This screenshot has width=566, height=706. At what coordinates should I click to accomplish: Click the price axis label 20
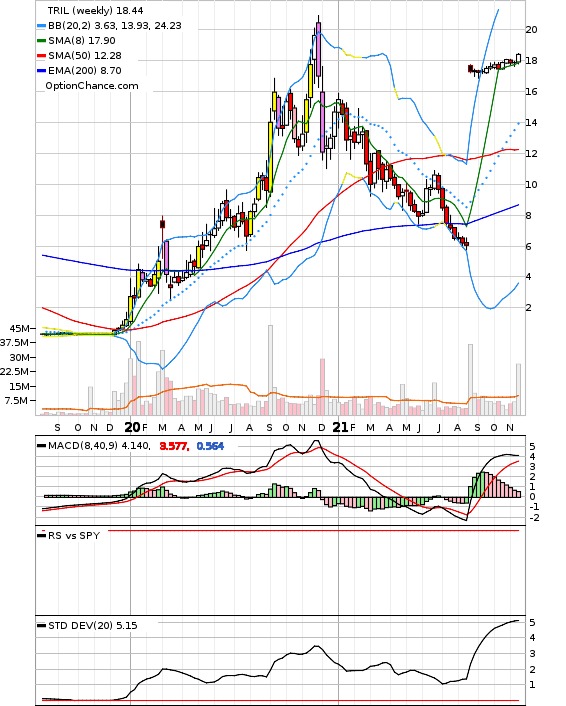click(x=531, y=30)
